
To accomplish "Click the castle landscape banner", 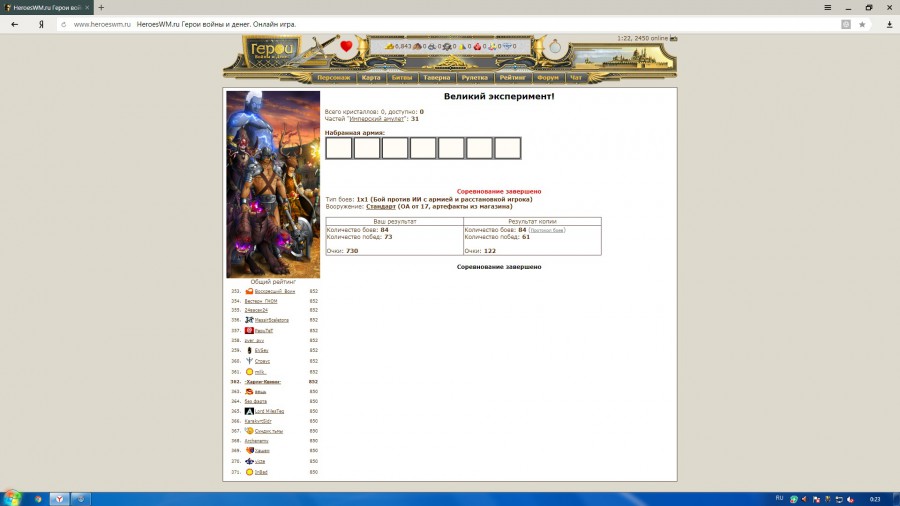I will click(x=622, y=57).
